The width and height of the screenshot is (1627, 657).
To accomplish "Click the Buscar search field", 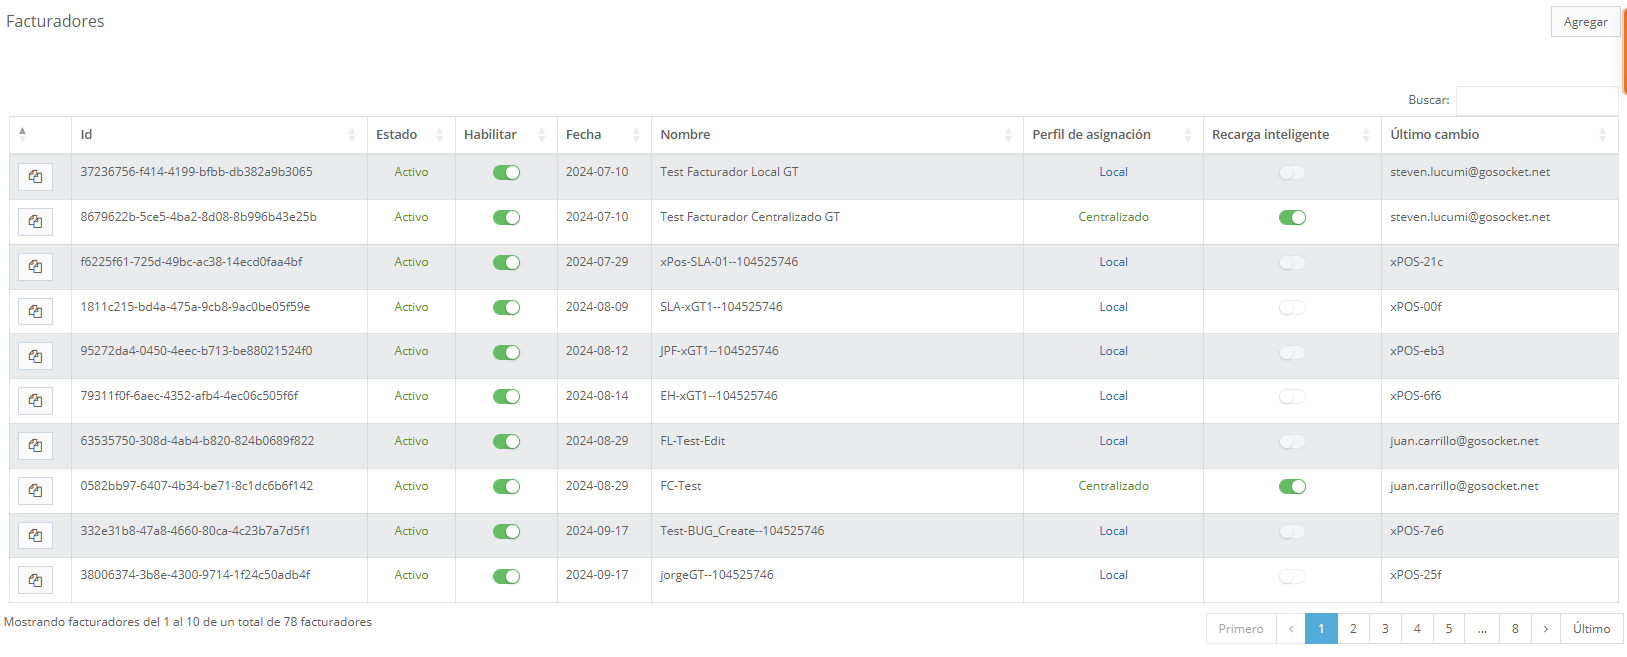I will tap(1537, 100).
